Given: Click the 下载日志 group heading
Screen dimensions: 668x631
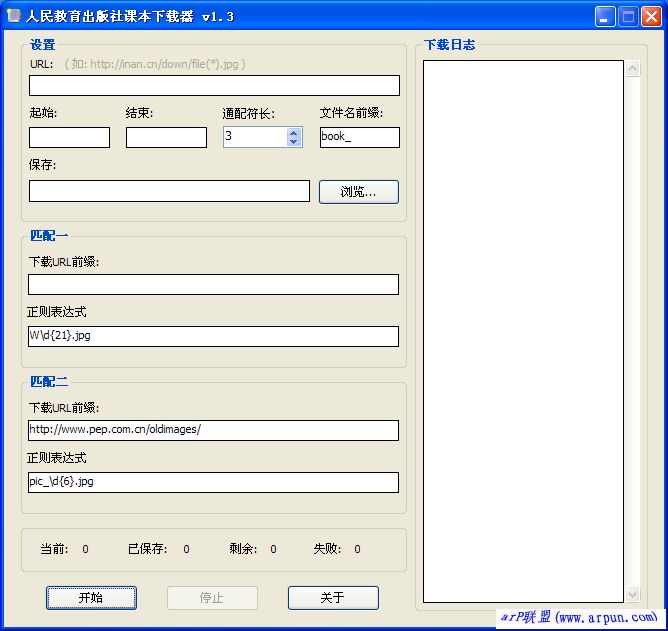Looking at the screenshot, I should [449, 44].
